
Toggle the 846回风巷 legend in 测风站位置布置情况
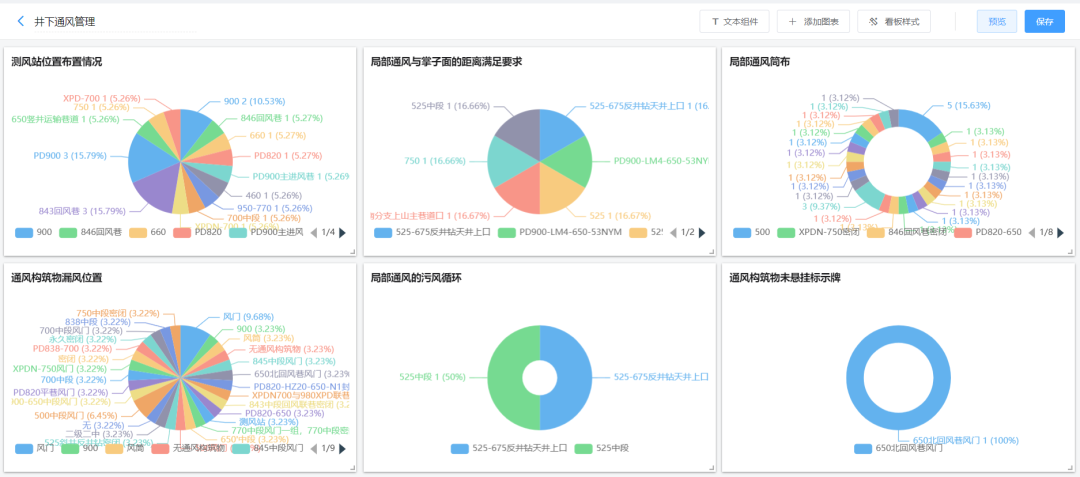tap(94, 233)
